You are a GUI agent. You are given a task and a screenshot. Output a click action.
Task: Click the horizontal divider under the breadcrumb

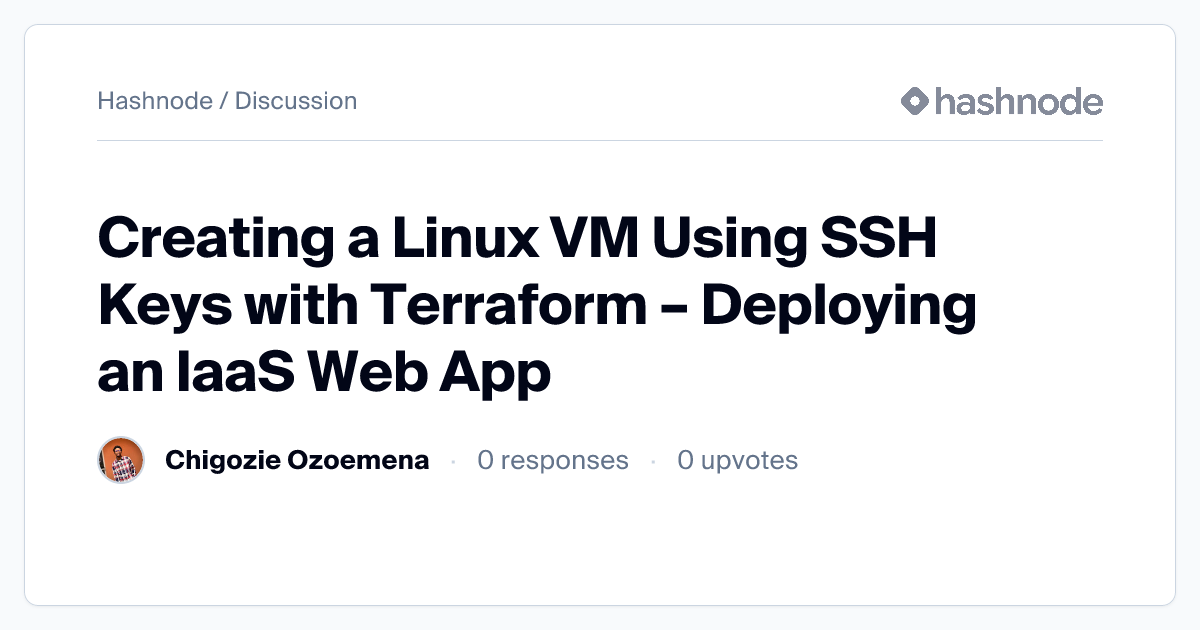click(600, 141)
